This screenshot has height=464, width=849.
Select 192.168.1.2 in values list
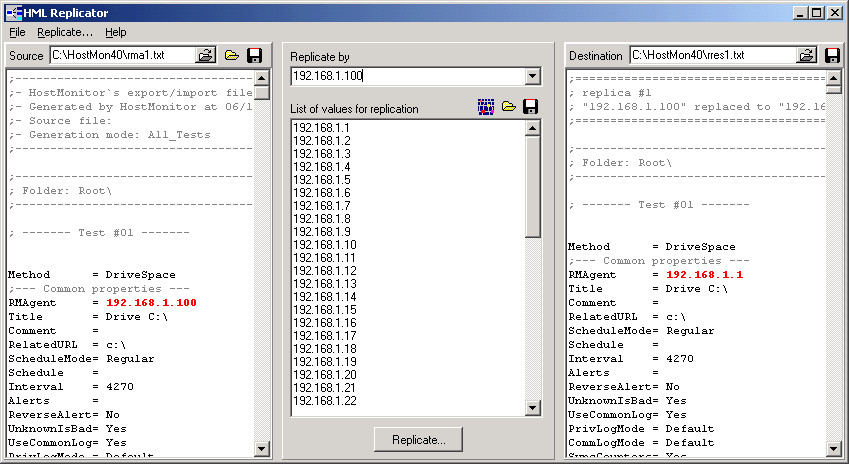coord(322,141)
